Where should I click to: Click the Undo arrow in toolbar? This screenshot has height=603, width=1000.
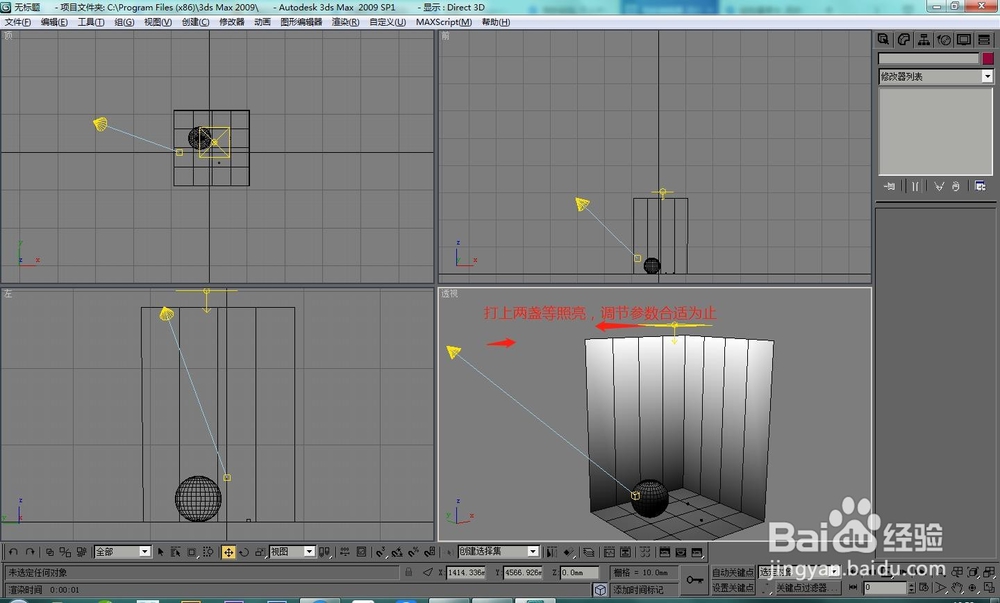tap(13, 552)
